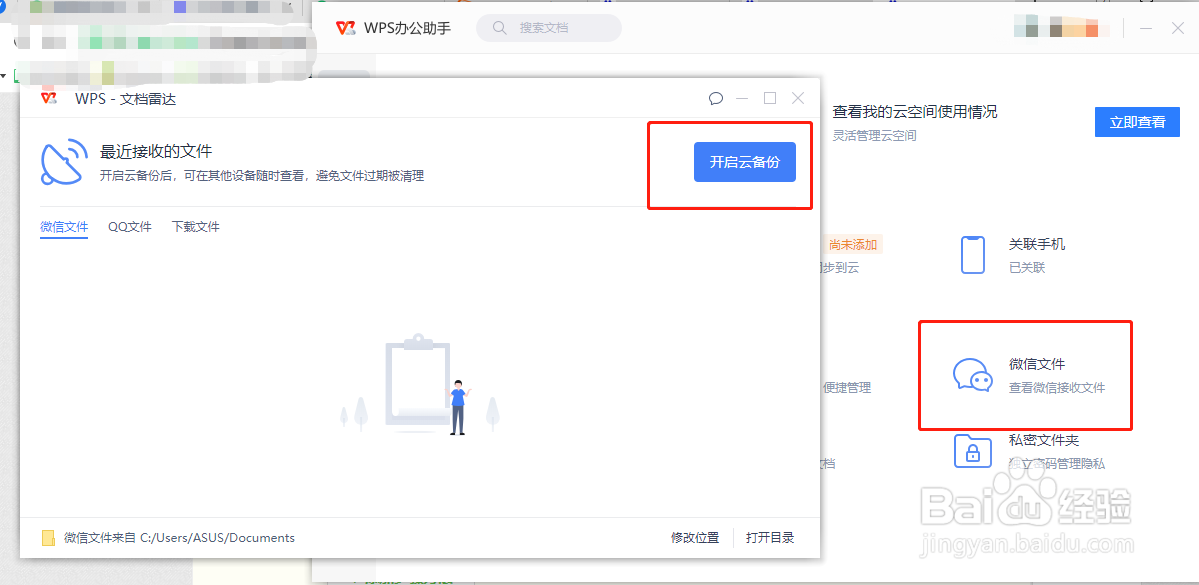Click 查看微信接收文件 description text
This screenshot has width=1199, height=585.
[x=1057, y=388]
